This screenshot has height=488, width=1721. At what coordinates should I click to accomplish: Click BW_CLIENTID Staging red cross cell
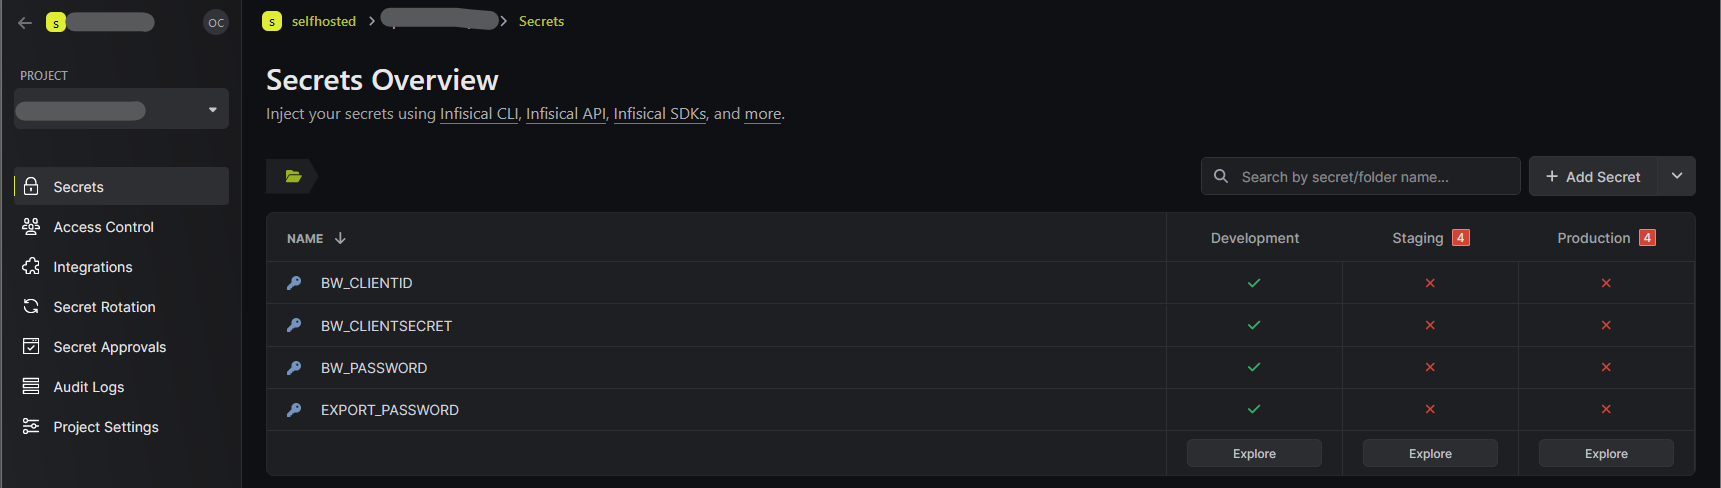click(x=1430, y=283)
